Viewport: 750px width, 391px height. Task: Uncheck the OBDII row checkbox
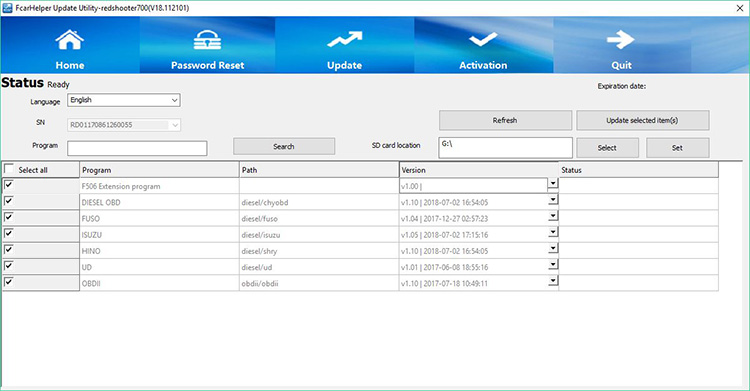9,282
